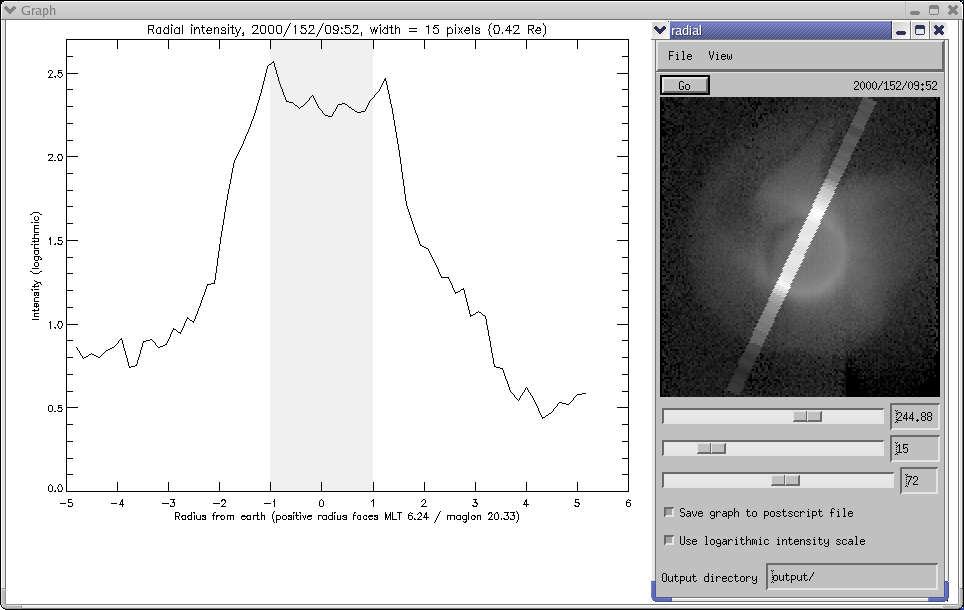
Task: Click the Output directory text field
Action: pyautogui.click(x=852, y=577)
